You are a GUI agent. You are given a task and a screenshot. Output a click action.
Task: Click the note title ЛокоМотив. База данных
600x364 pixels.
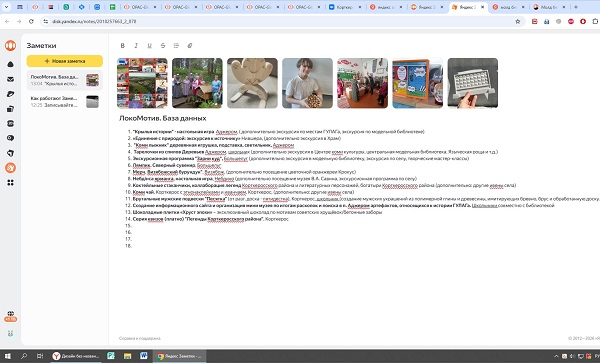163,118
